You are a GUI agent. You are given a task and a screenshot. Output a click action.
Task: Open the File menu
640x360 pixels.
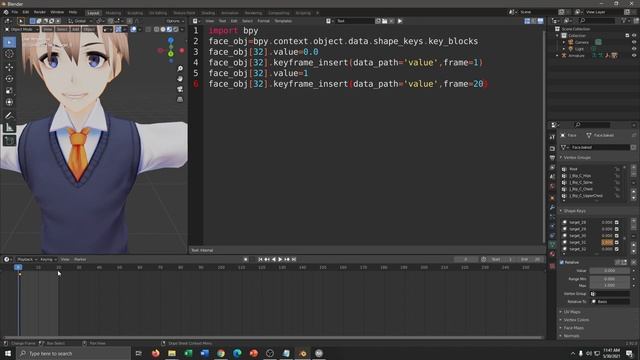(15, 12)
